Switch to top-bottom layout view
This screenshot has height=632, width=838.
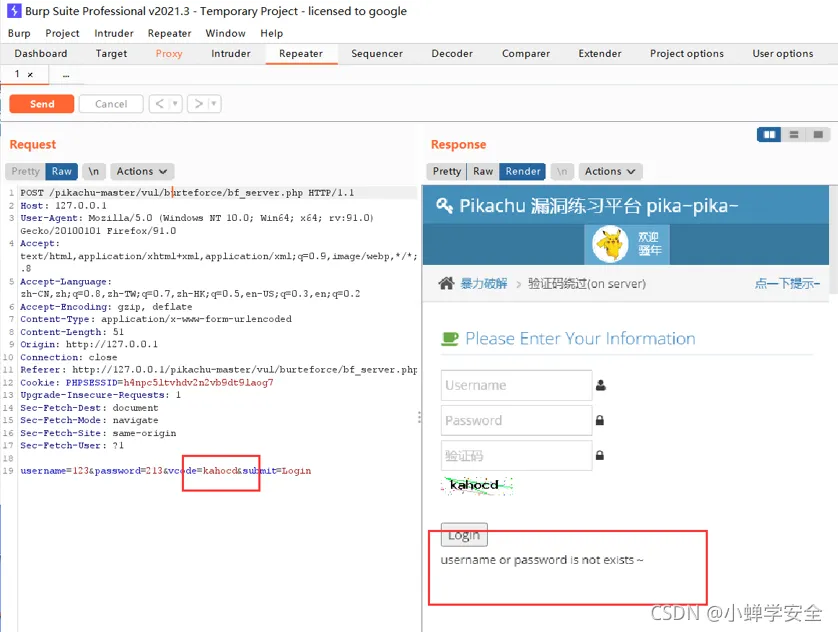point(794,135)
